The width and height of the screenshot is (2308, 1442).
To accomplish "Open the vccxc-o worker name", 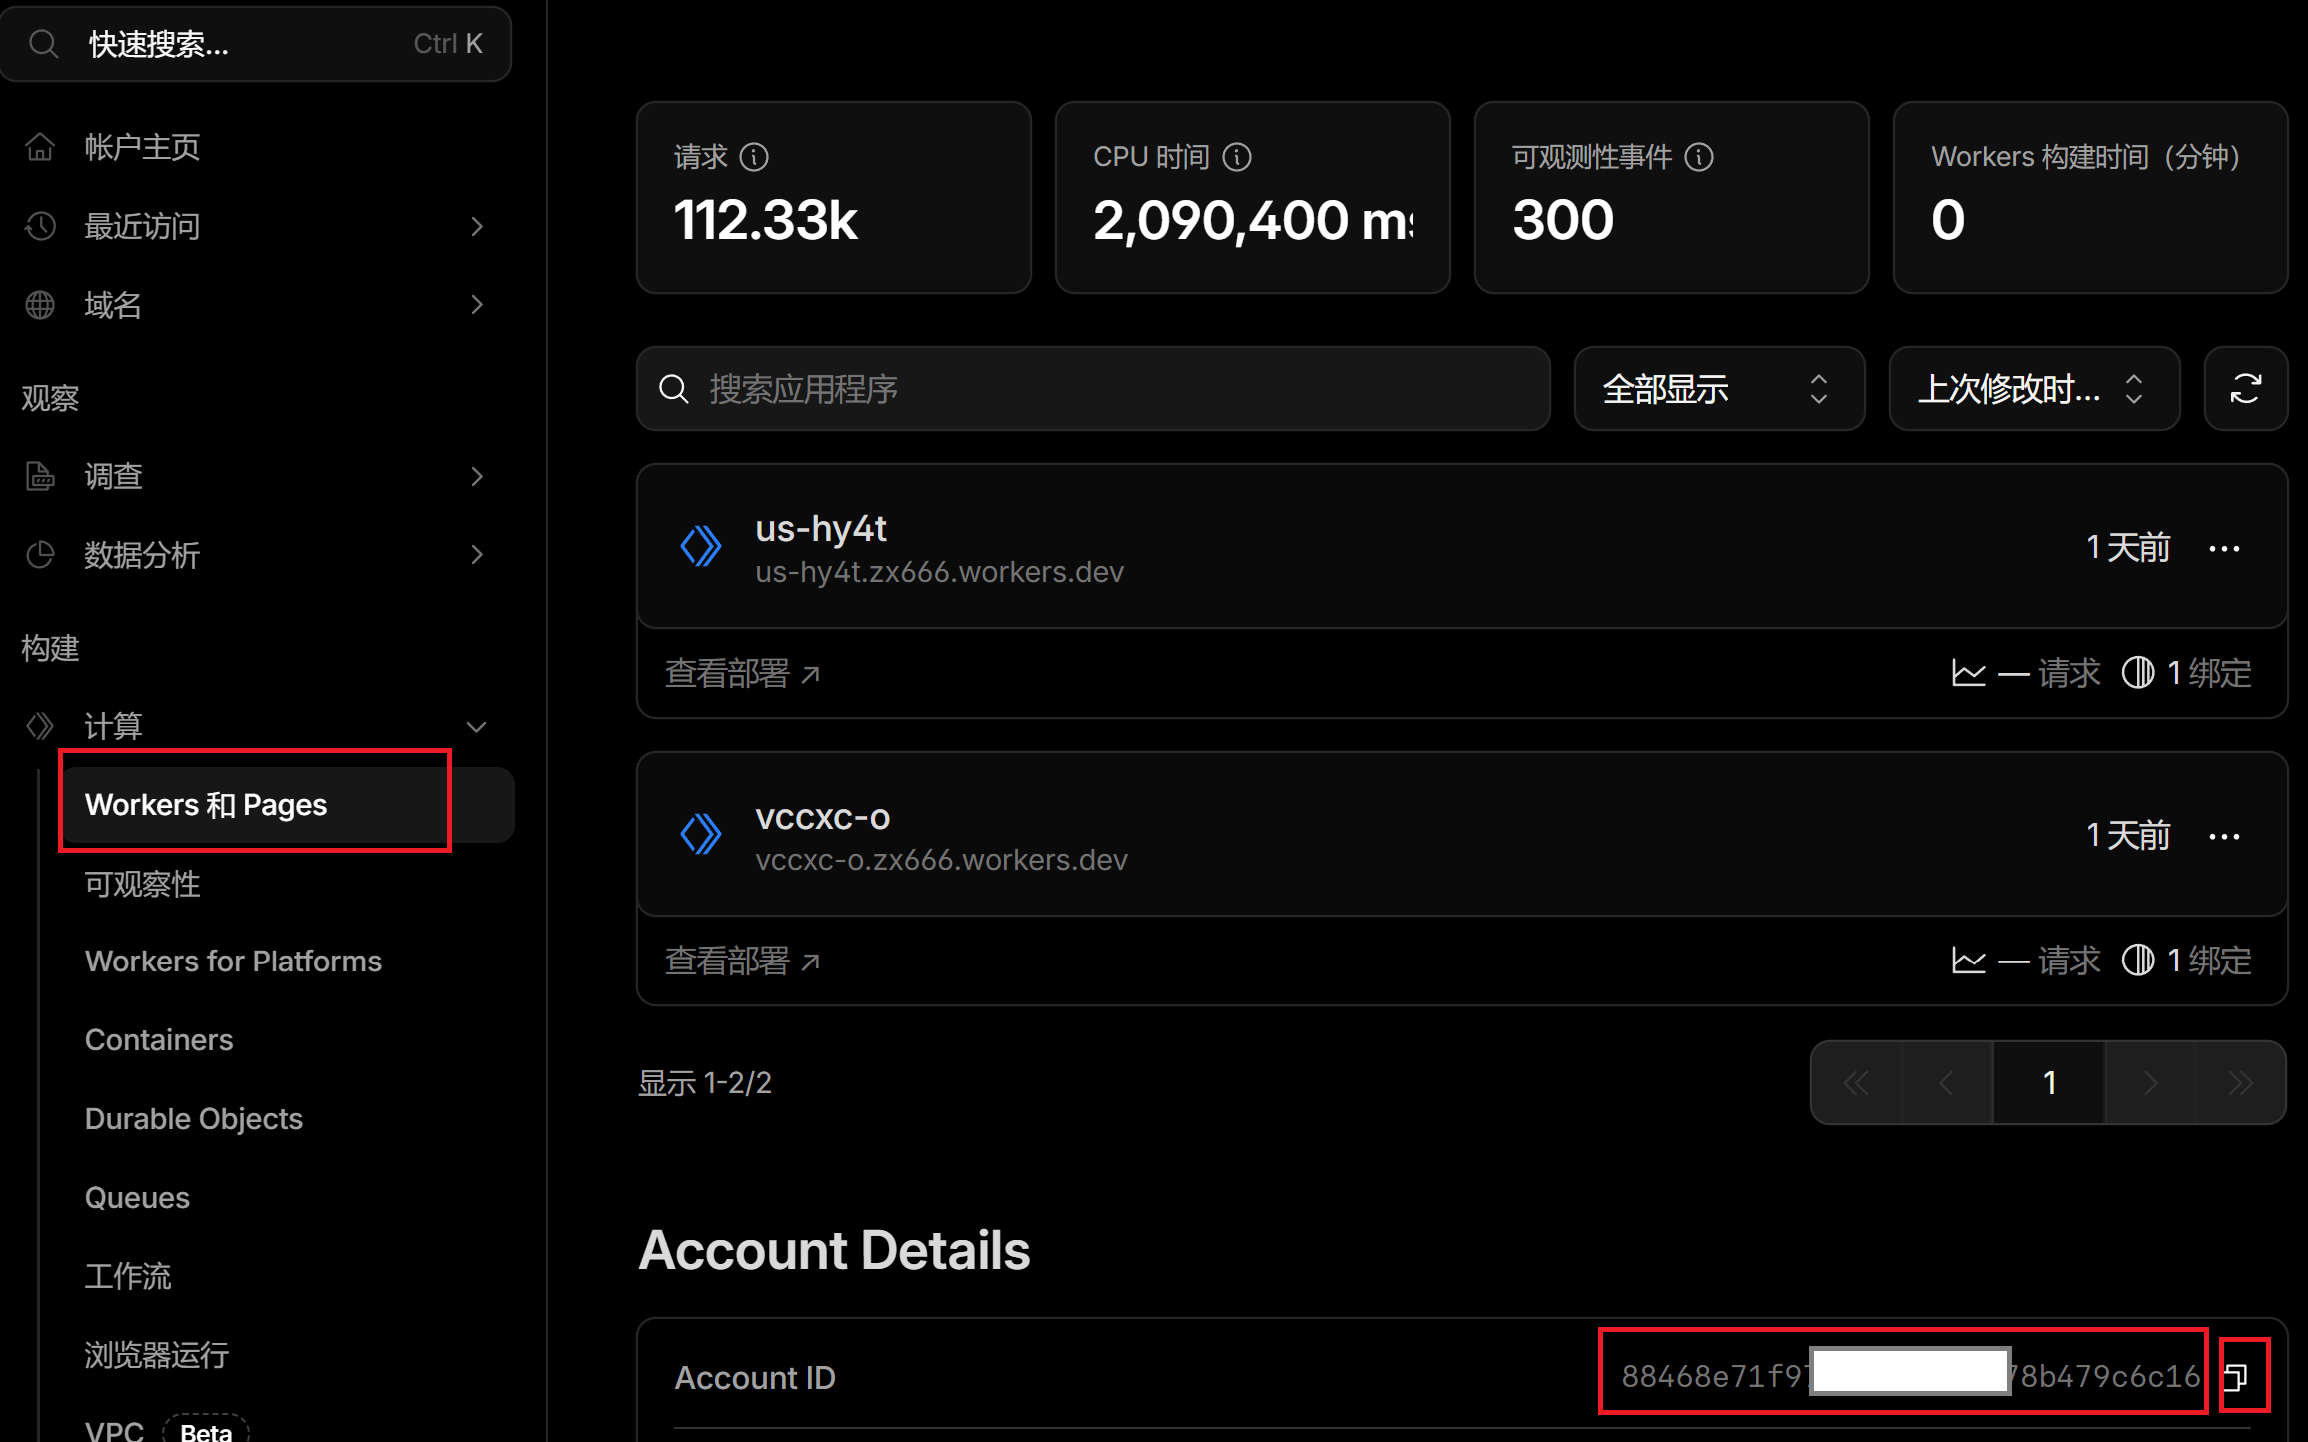I will (x=823, y=817).
